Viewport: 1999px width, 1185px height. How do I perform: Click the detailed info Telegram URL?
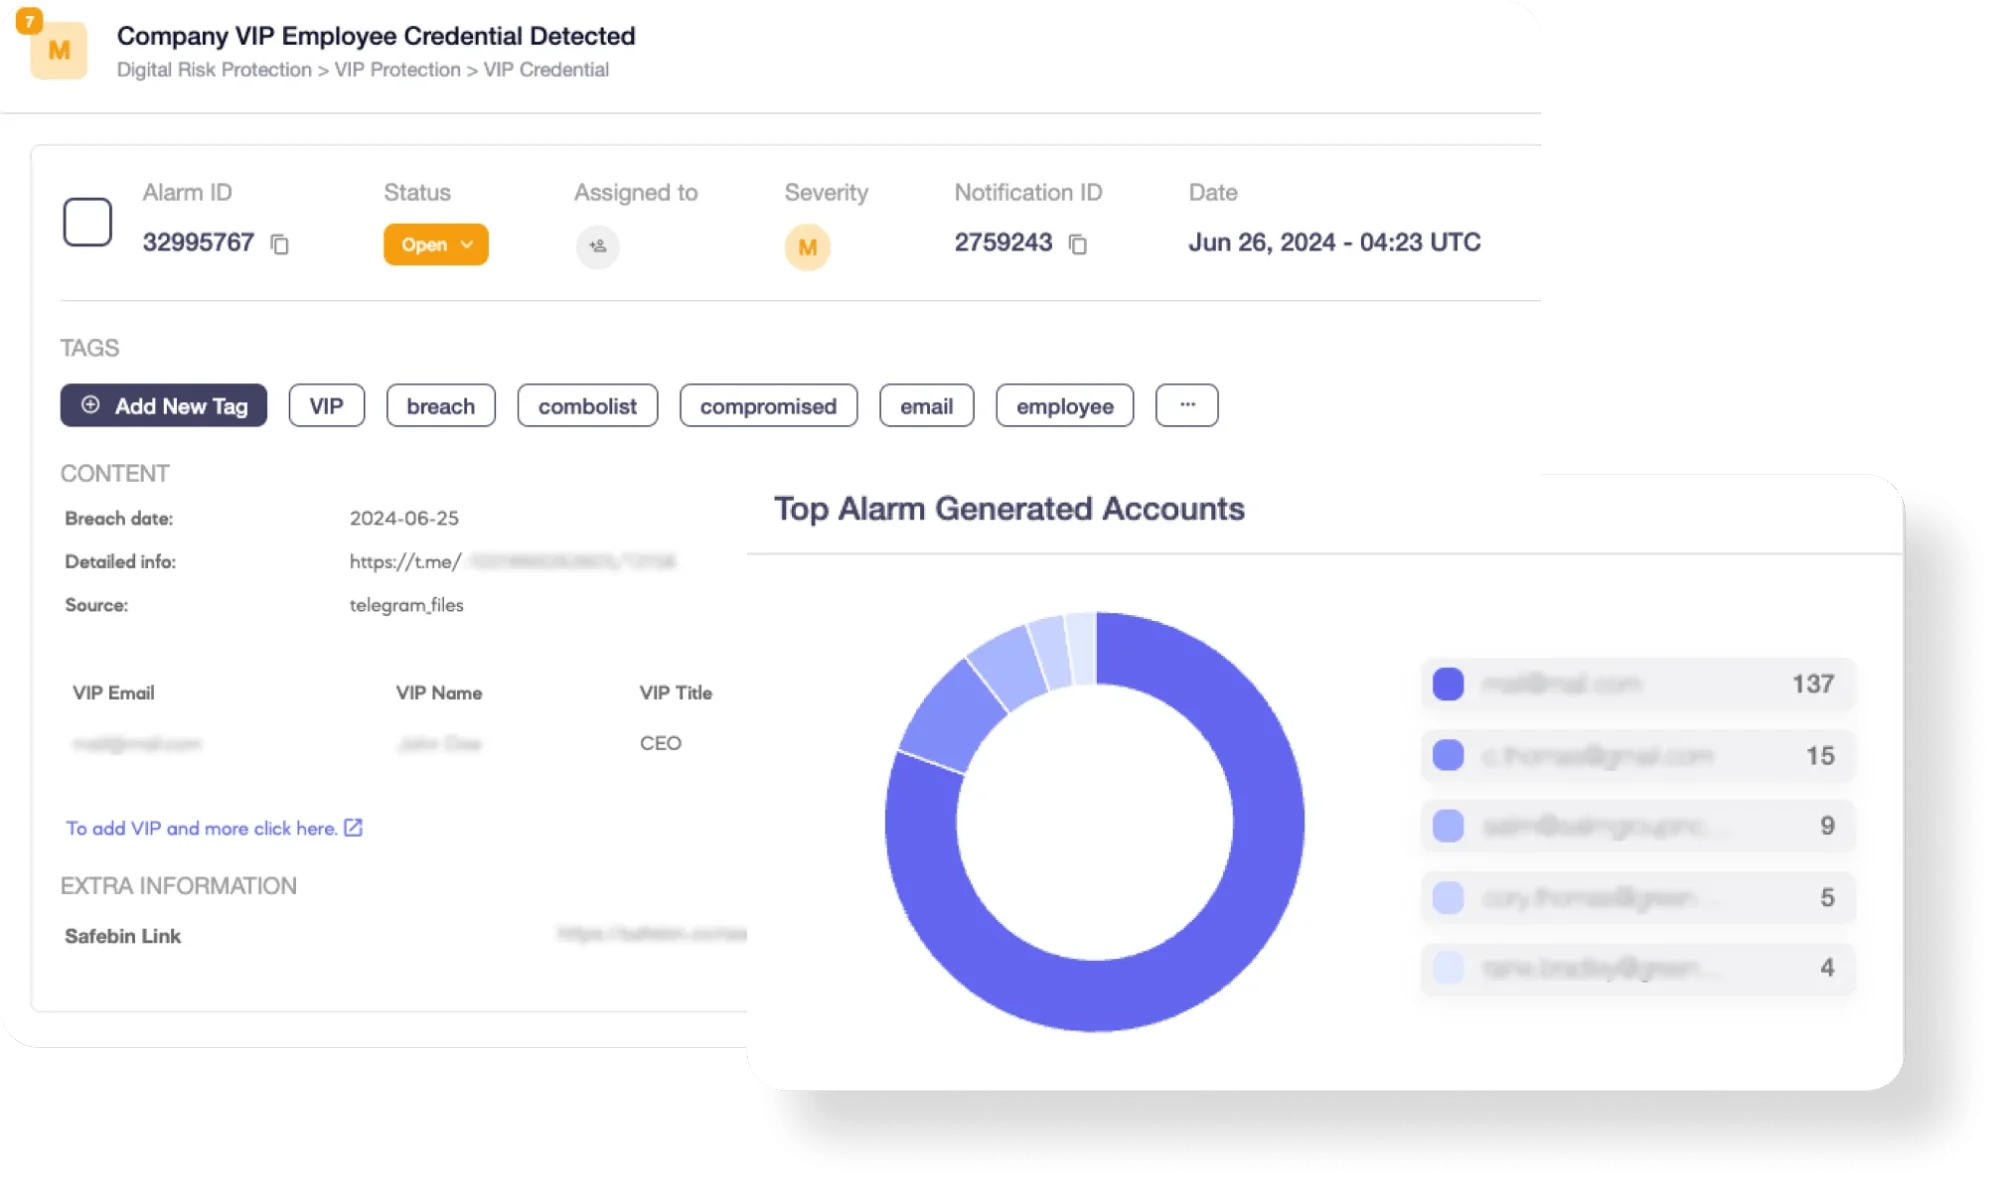[511, 561]
